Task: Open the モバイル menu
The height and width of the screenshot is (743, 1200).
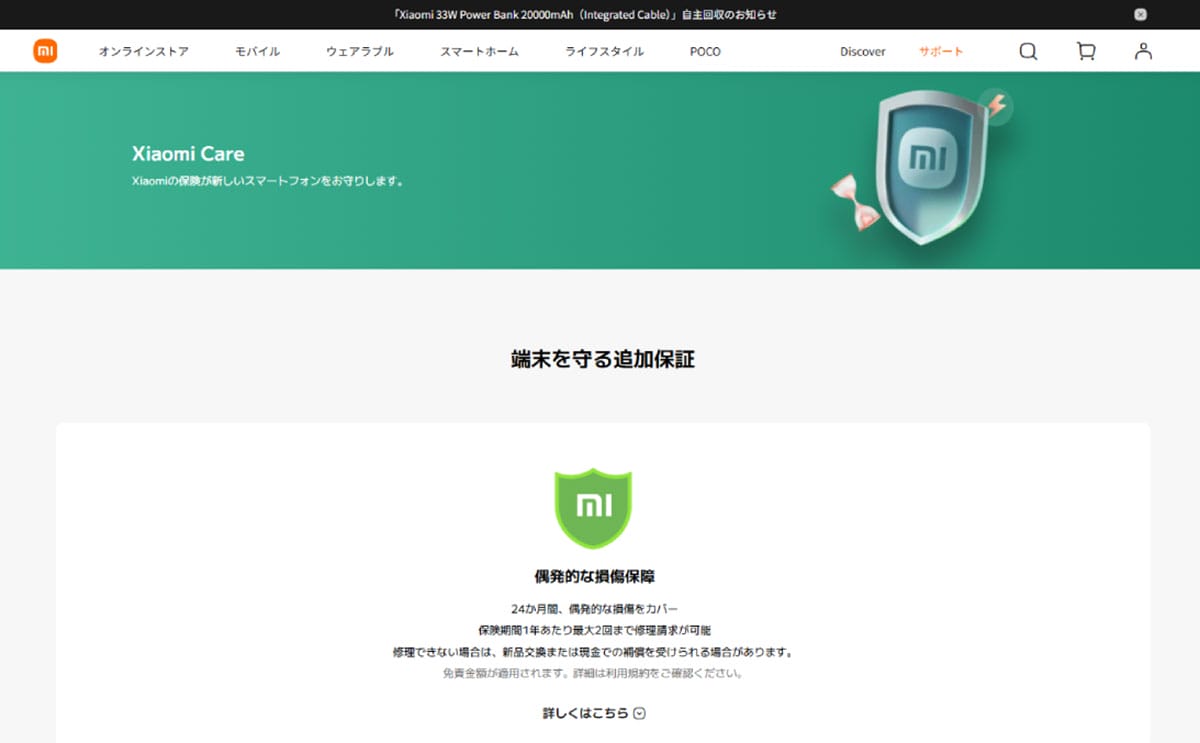Action: 256,51
